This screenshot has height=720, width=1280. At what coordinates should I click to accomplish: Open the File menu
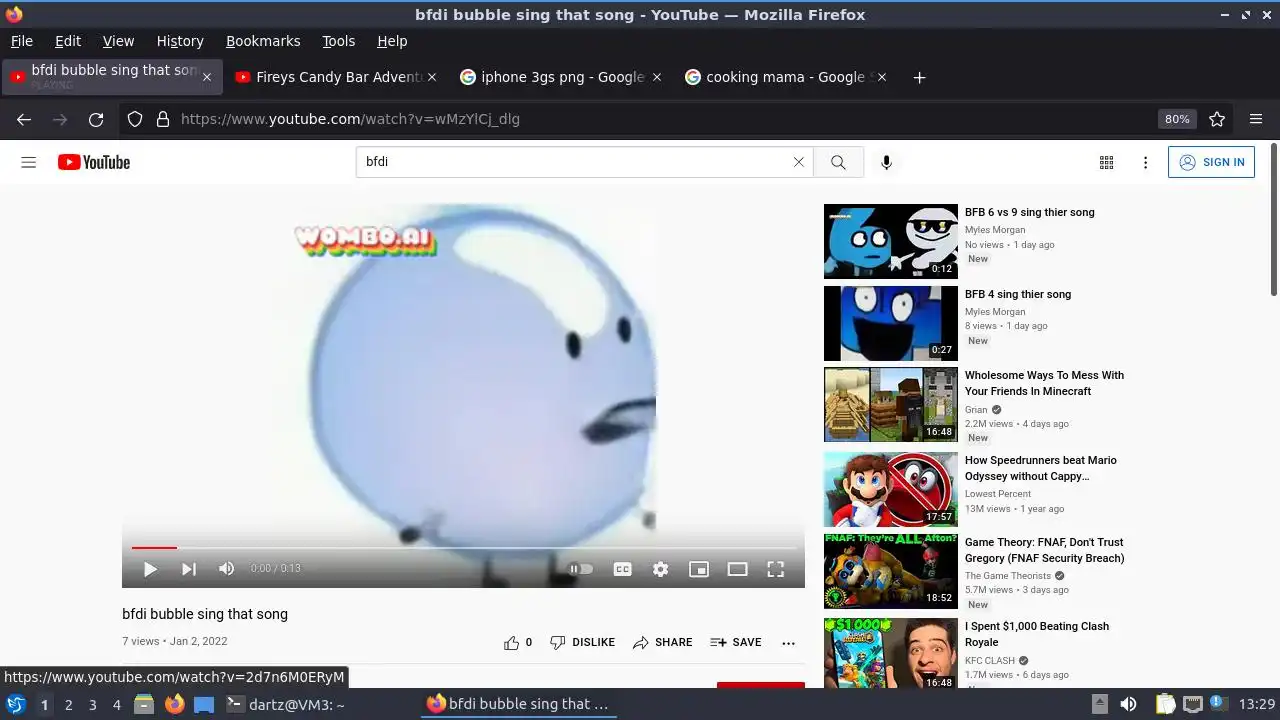tap(22, 41)
